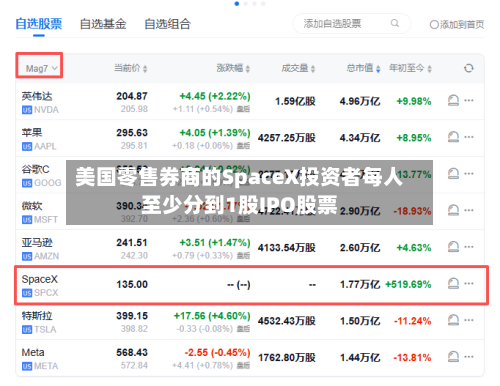The height and width of the screenshot is (386, 500).
Task: Click the META ticker symbol
Action: point(46,366)
